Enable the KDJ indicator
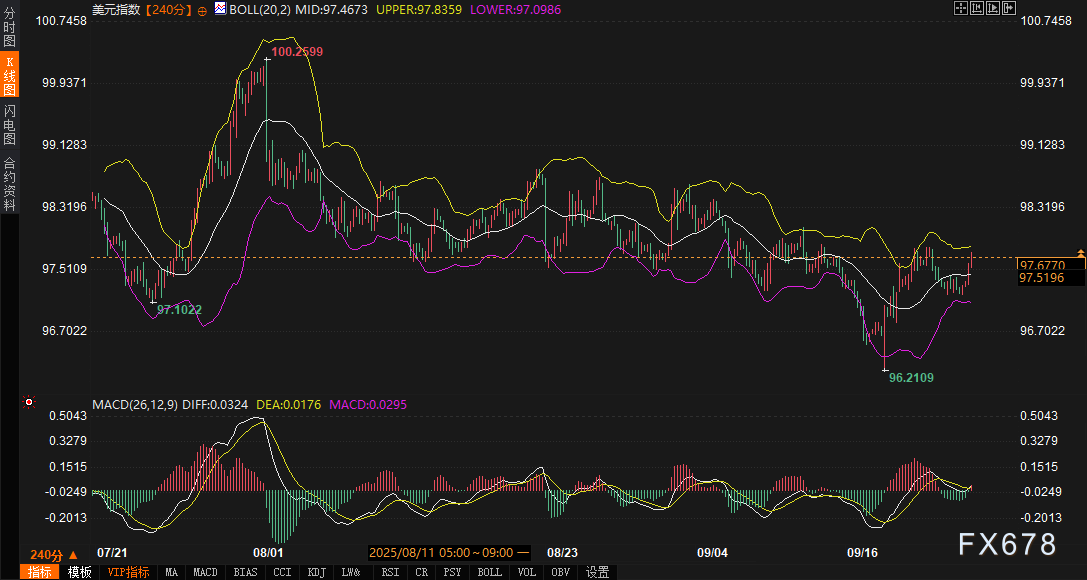The width and height of the screenshot is (1087, 580). click(316, 572)
